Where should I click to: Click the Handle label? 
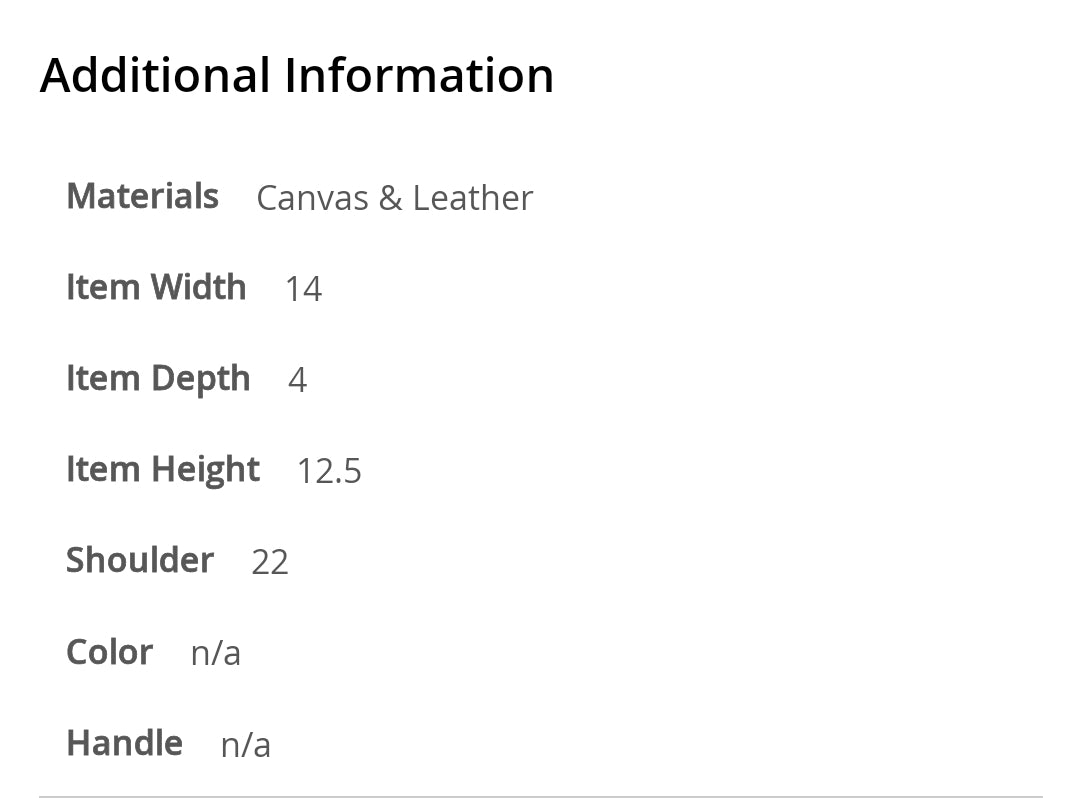pyautogui.click(x=124, y=743)
